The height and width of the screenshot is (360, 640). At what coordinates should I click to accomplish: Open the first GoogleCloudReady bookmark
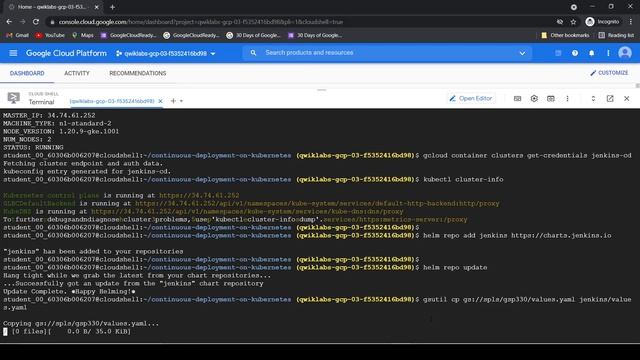pos(128,36)
